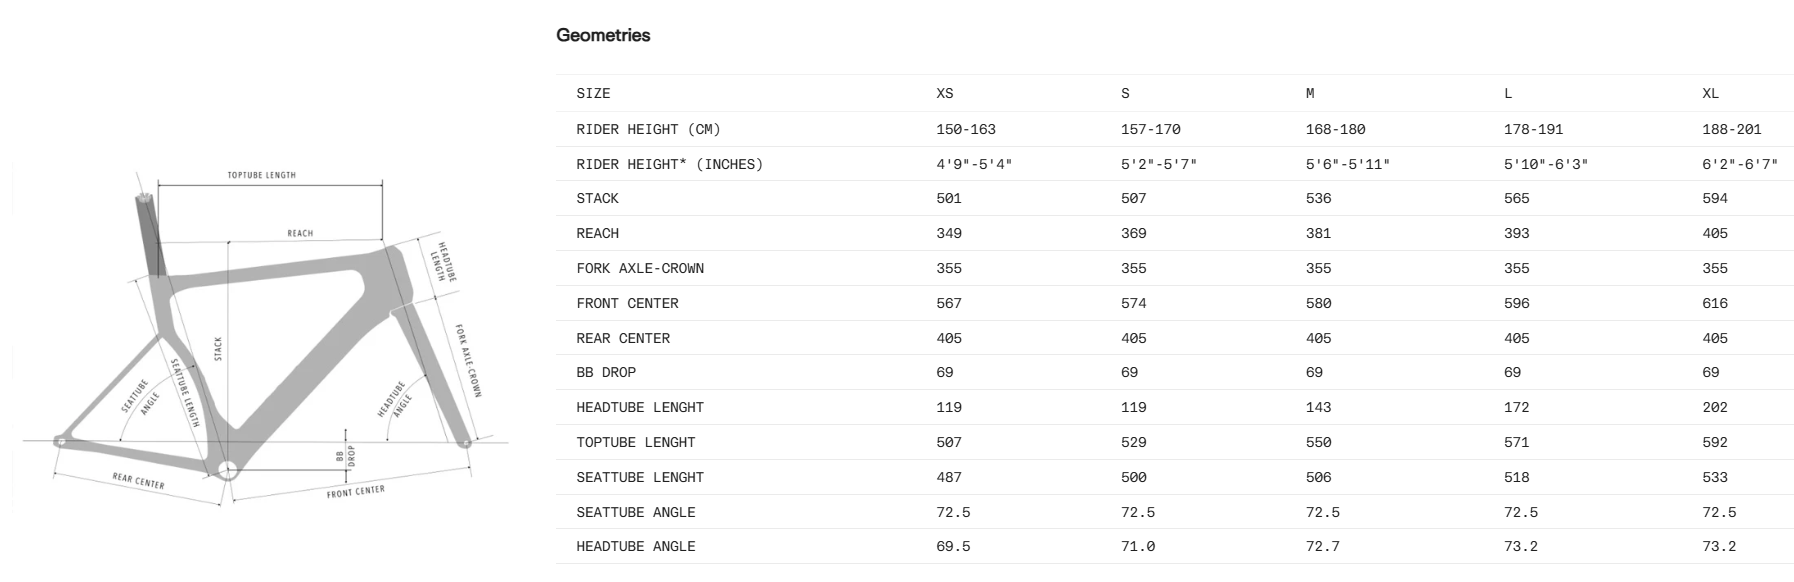This screenshot has height=582, width=1794.
Task: Click the Geometries heading
Action: 603,35
